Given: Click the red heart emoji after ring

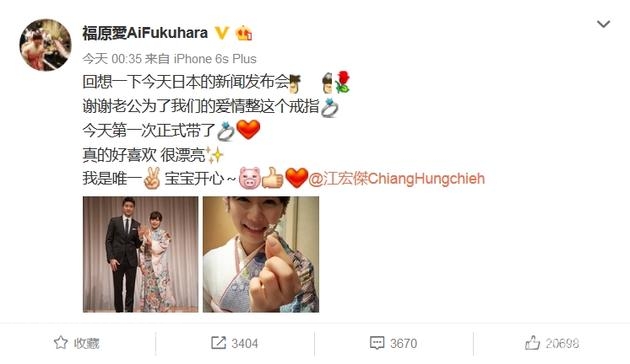Looking at the screenshot, I should [248, 130].
